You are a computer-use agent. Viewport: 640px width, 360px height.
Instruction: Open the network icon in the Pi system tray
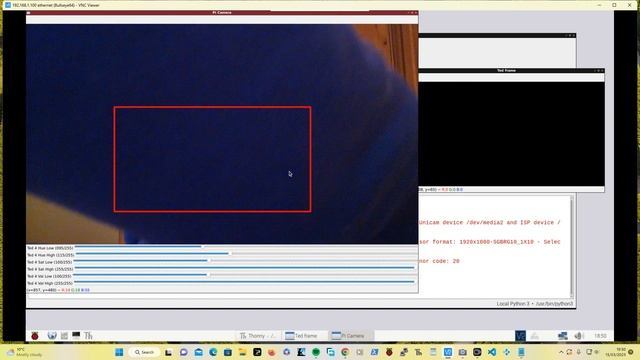[x=563, y=336]
